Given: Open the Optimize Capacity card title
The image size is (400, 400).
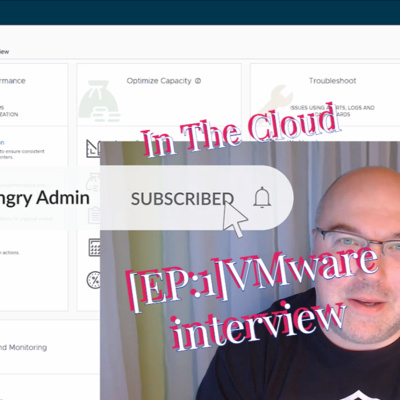Looking at the screenshot, I should pos(159,81).
